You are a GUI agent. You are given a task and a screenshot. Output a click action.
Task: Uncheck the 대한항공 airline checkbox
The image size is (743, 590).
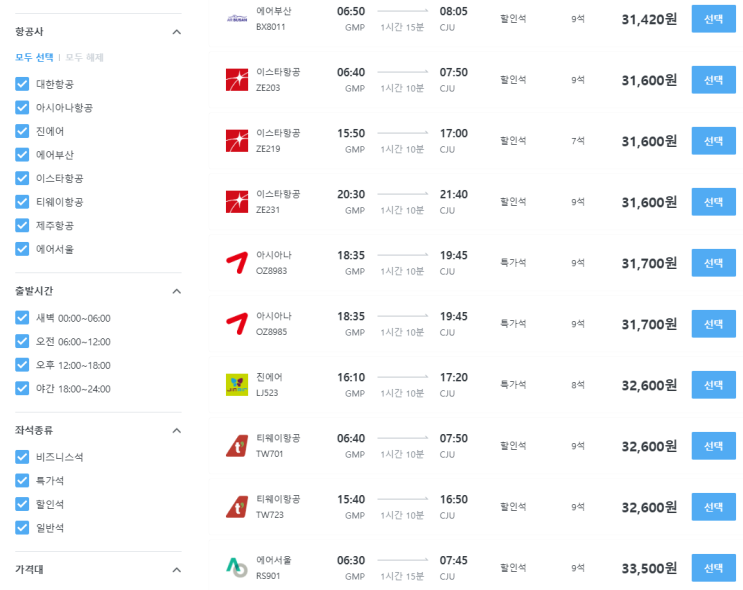point(22,83)
